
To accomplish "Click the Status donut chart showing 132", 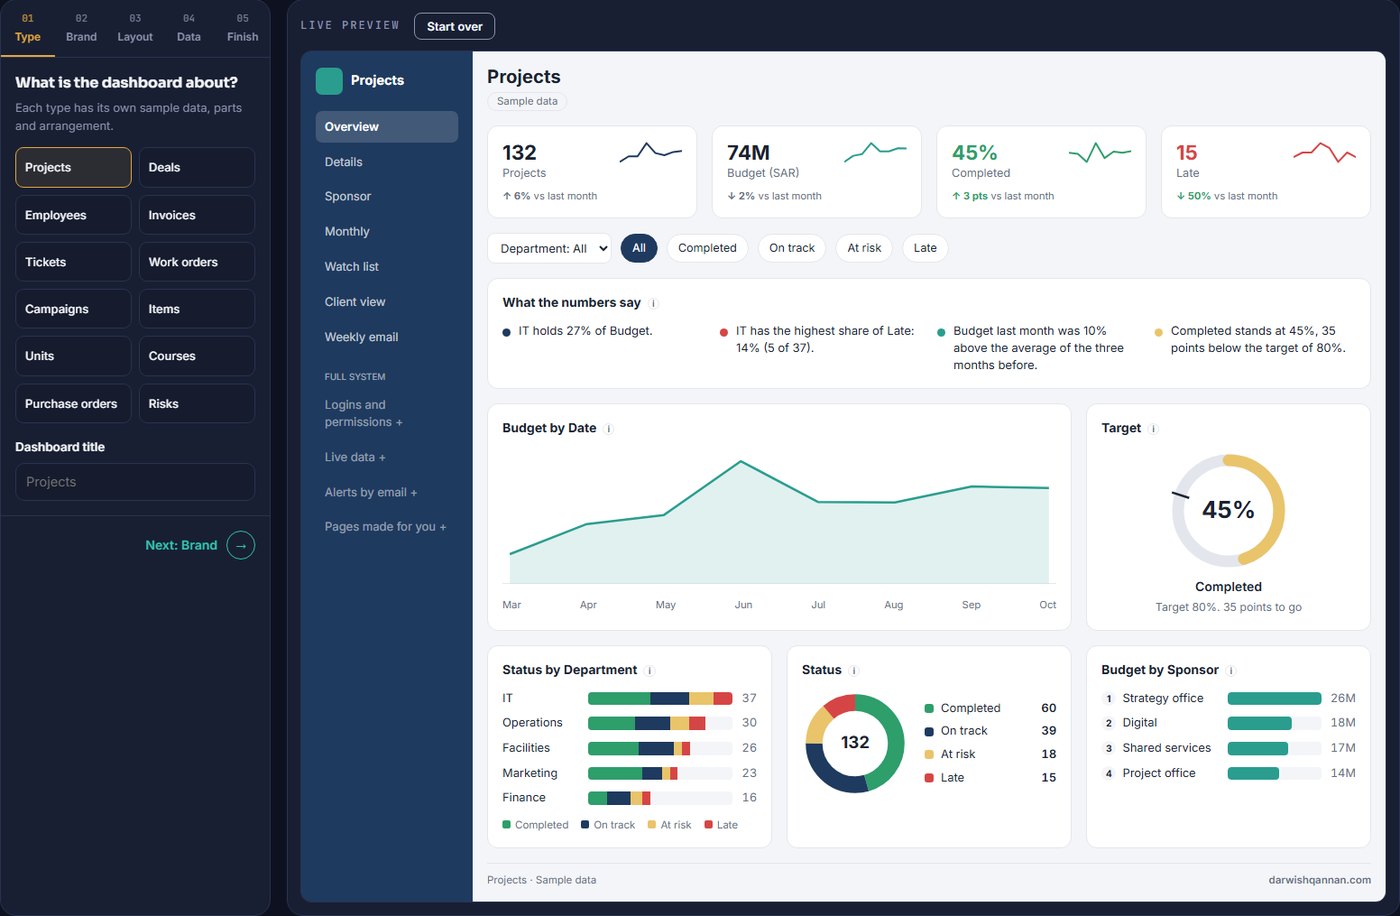I will point(855,743).
